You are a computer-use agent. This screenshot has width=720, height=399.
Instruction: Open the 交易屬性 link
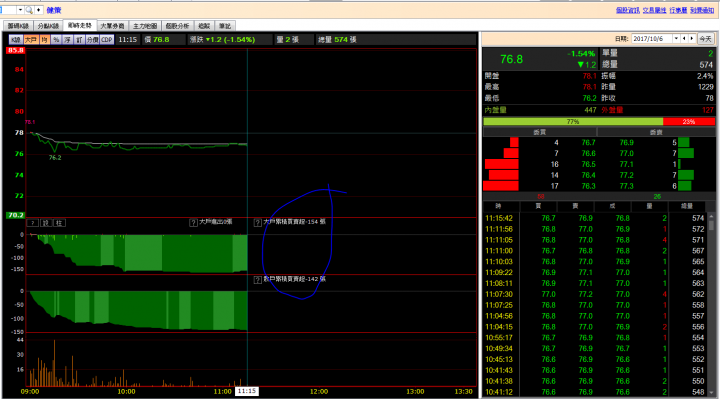(x=654, y=10)
